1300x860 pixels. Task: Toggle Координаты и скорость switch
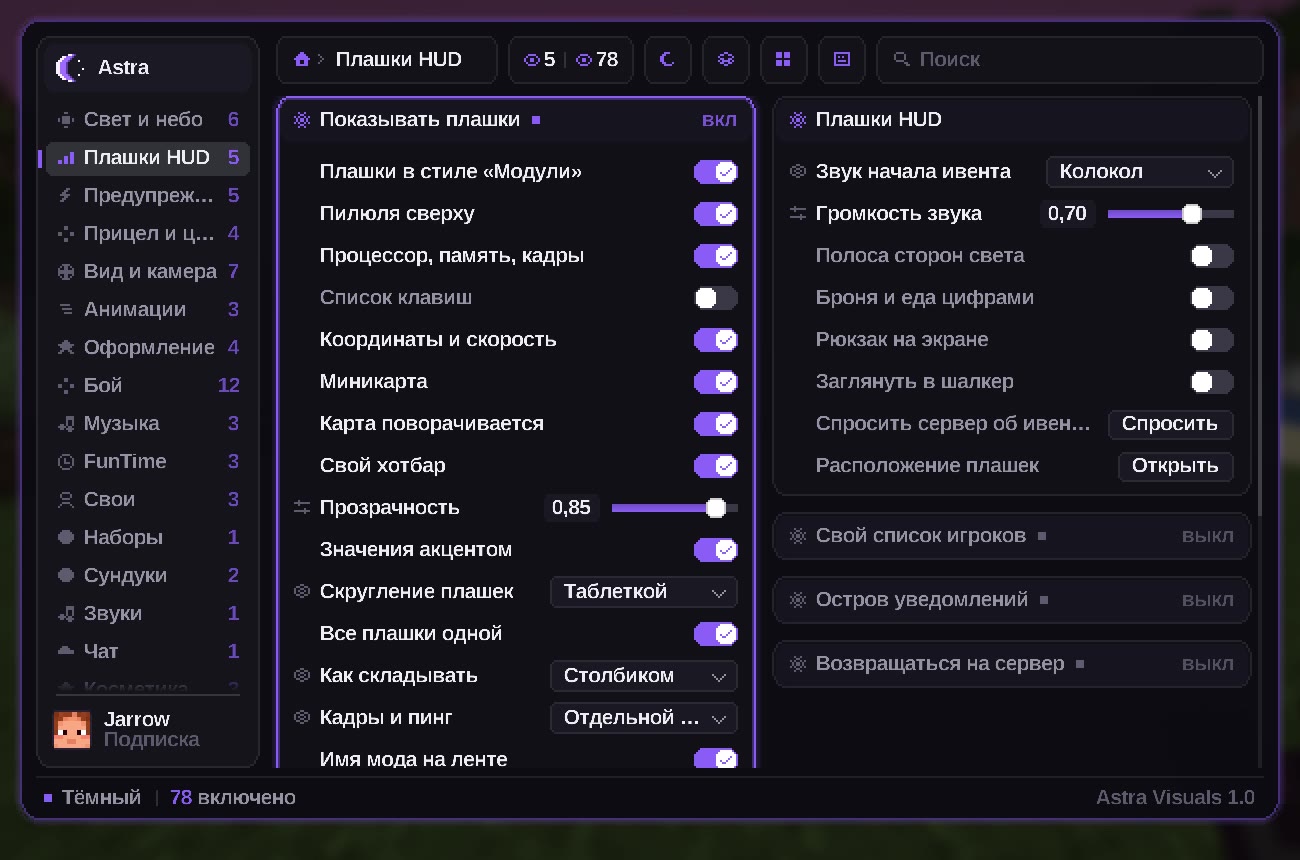pos(716,340)
